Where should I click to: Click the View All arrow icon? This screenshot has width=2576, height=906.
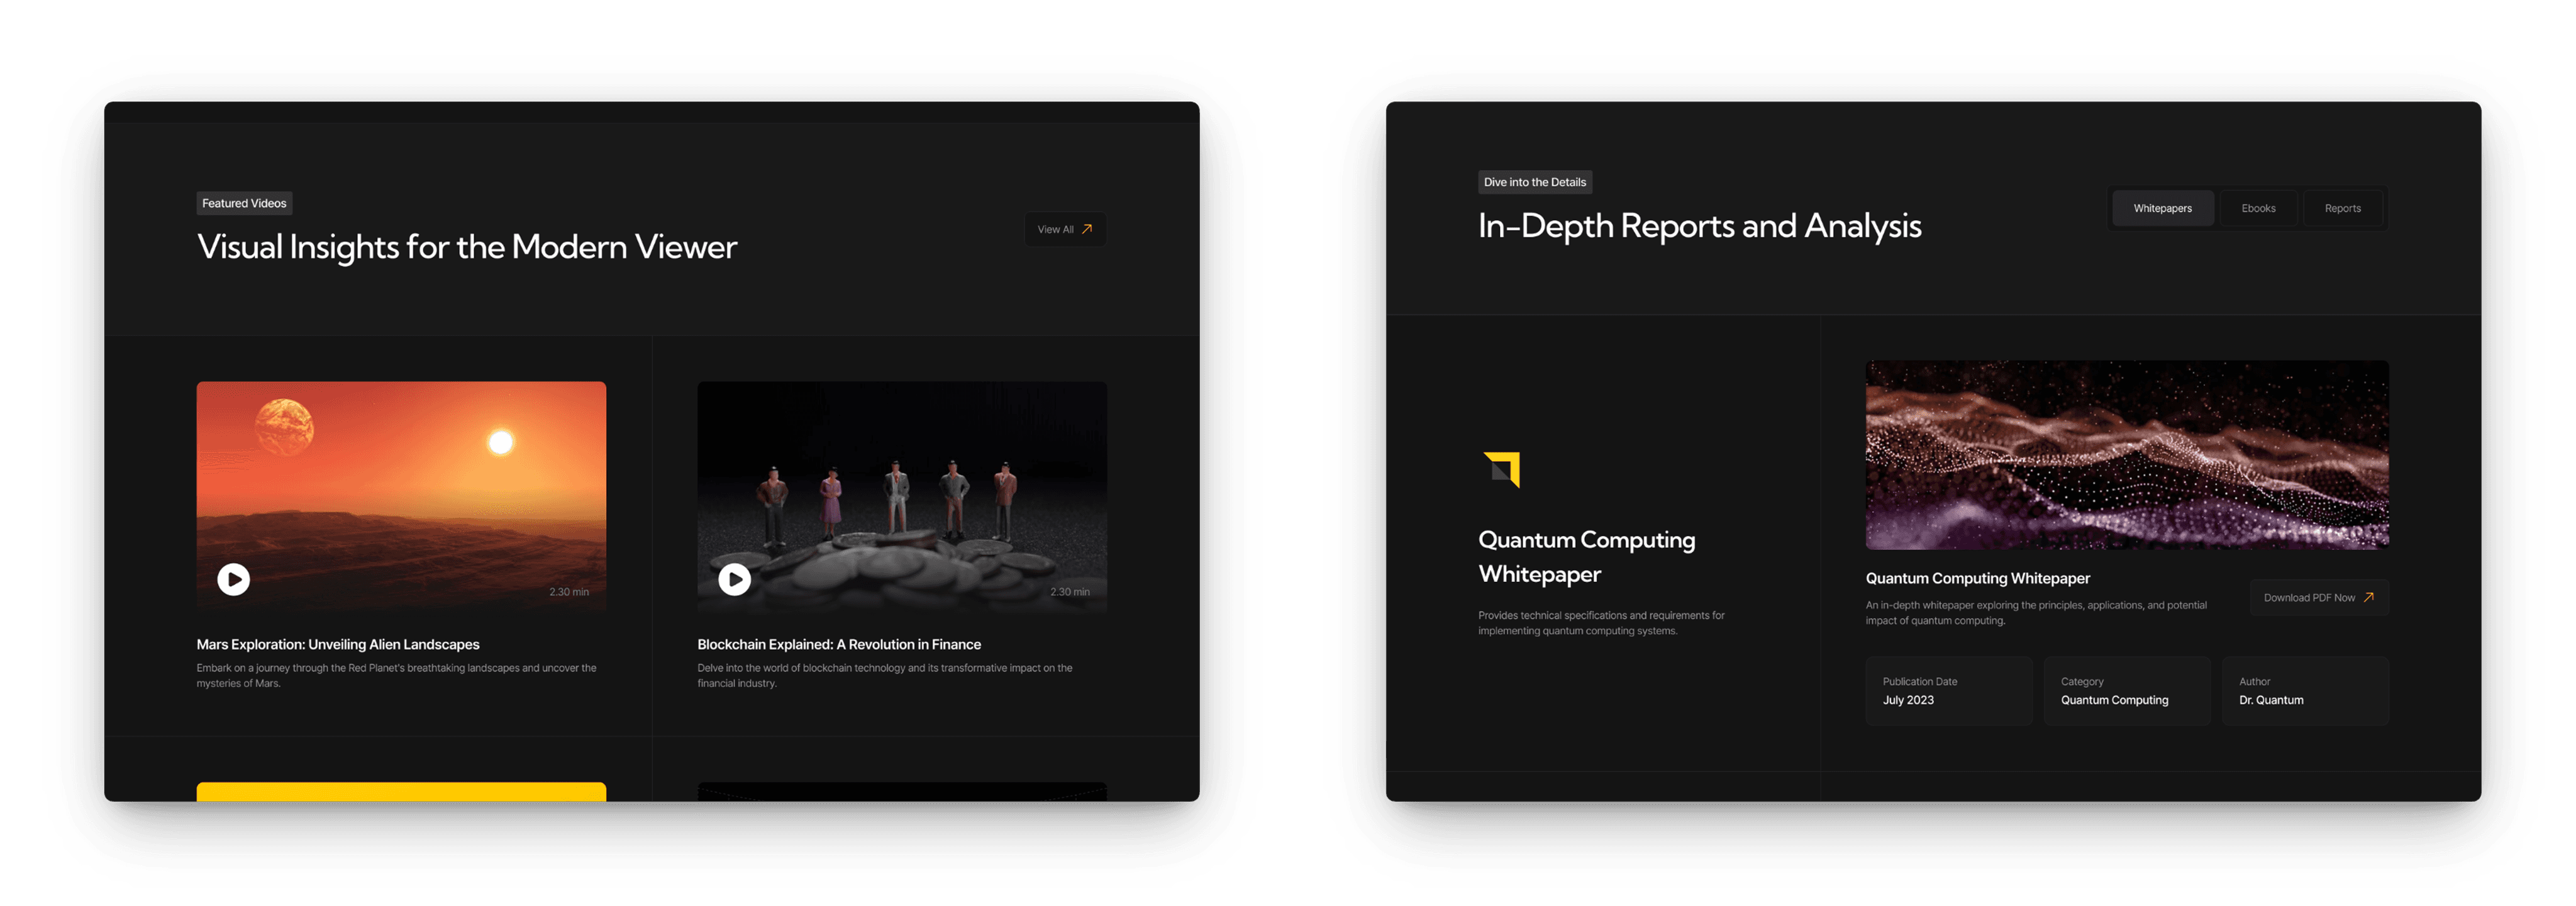tap(1087, 229)
